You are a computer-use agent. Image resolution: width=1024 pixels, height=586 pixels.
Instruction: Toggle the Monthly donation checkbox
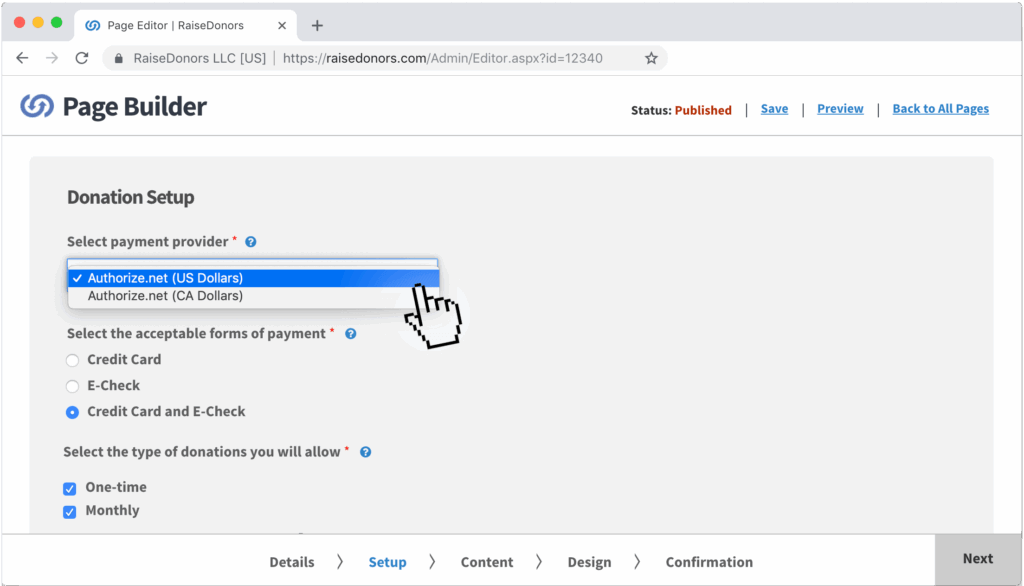(x=70, y=512)
